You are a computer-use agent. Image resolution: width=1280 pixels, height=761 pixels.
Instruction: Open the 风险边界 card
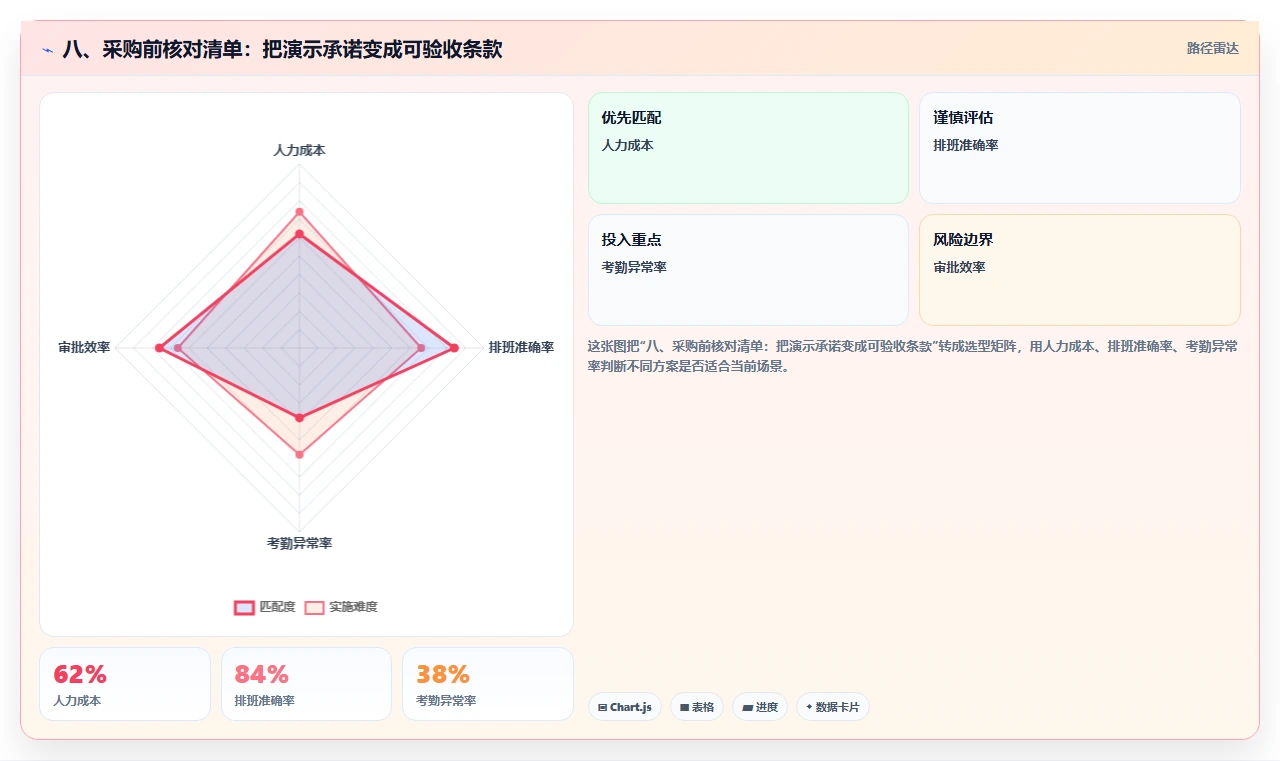[x=1080, y=270]
